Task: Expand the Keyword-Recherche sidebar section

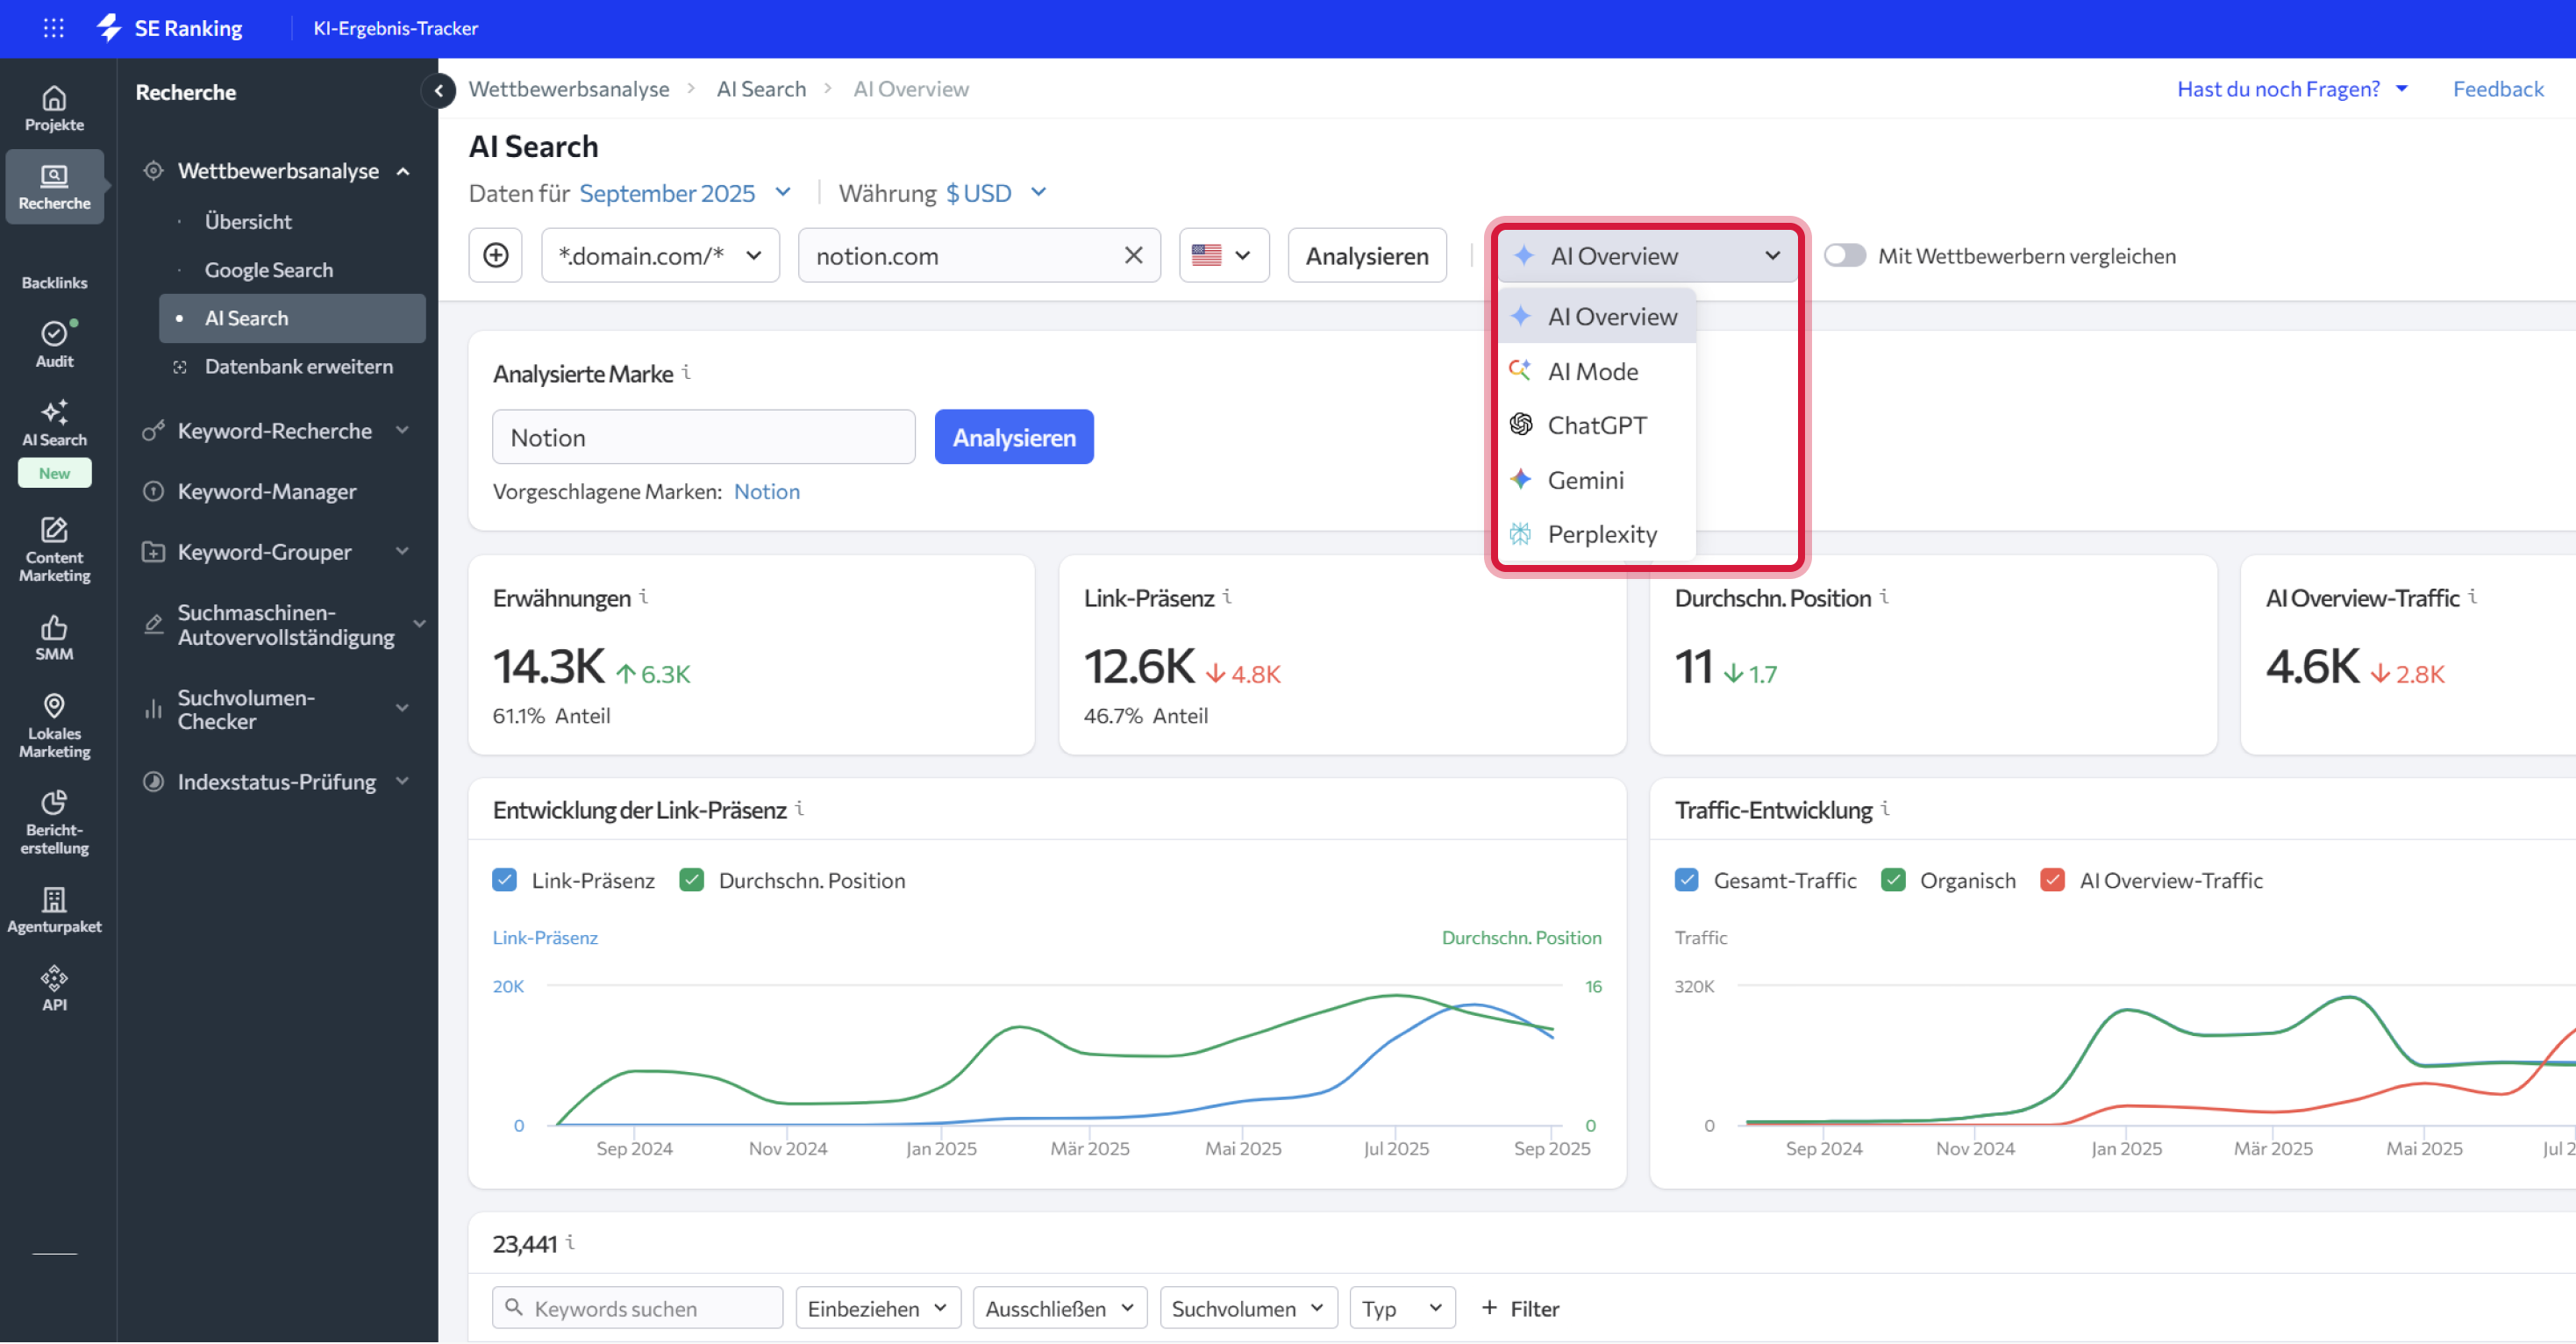Action: click(x=275, y=430)
